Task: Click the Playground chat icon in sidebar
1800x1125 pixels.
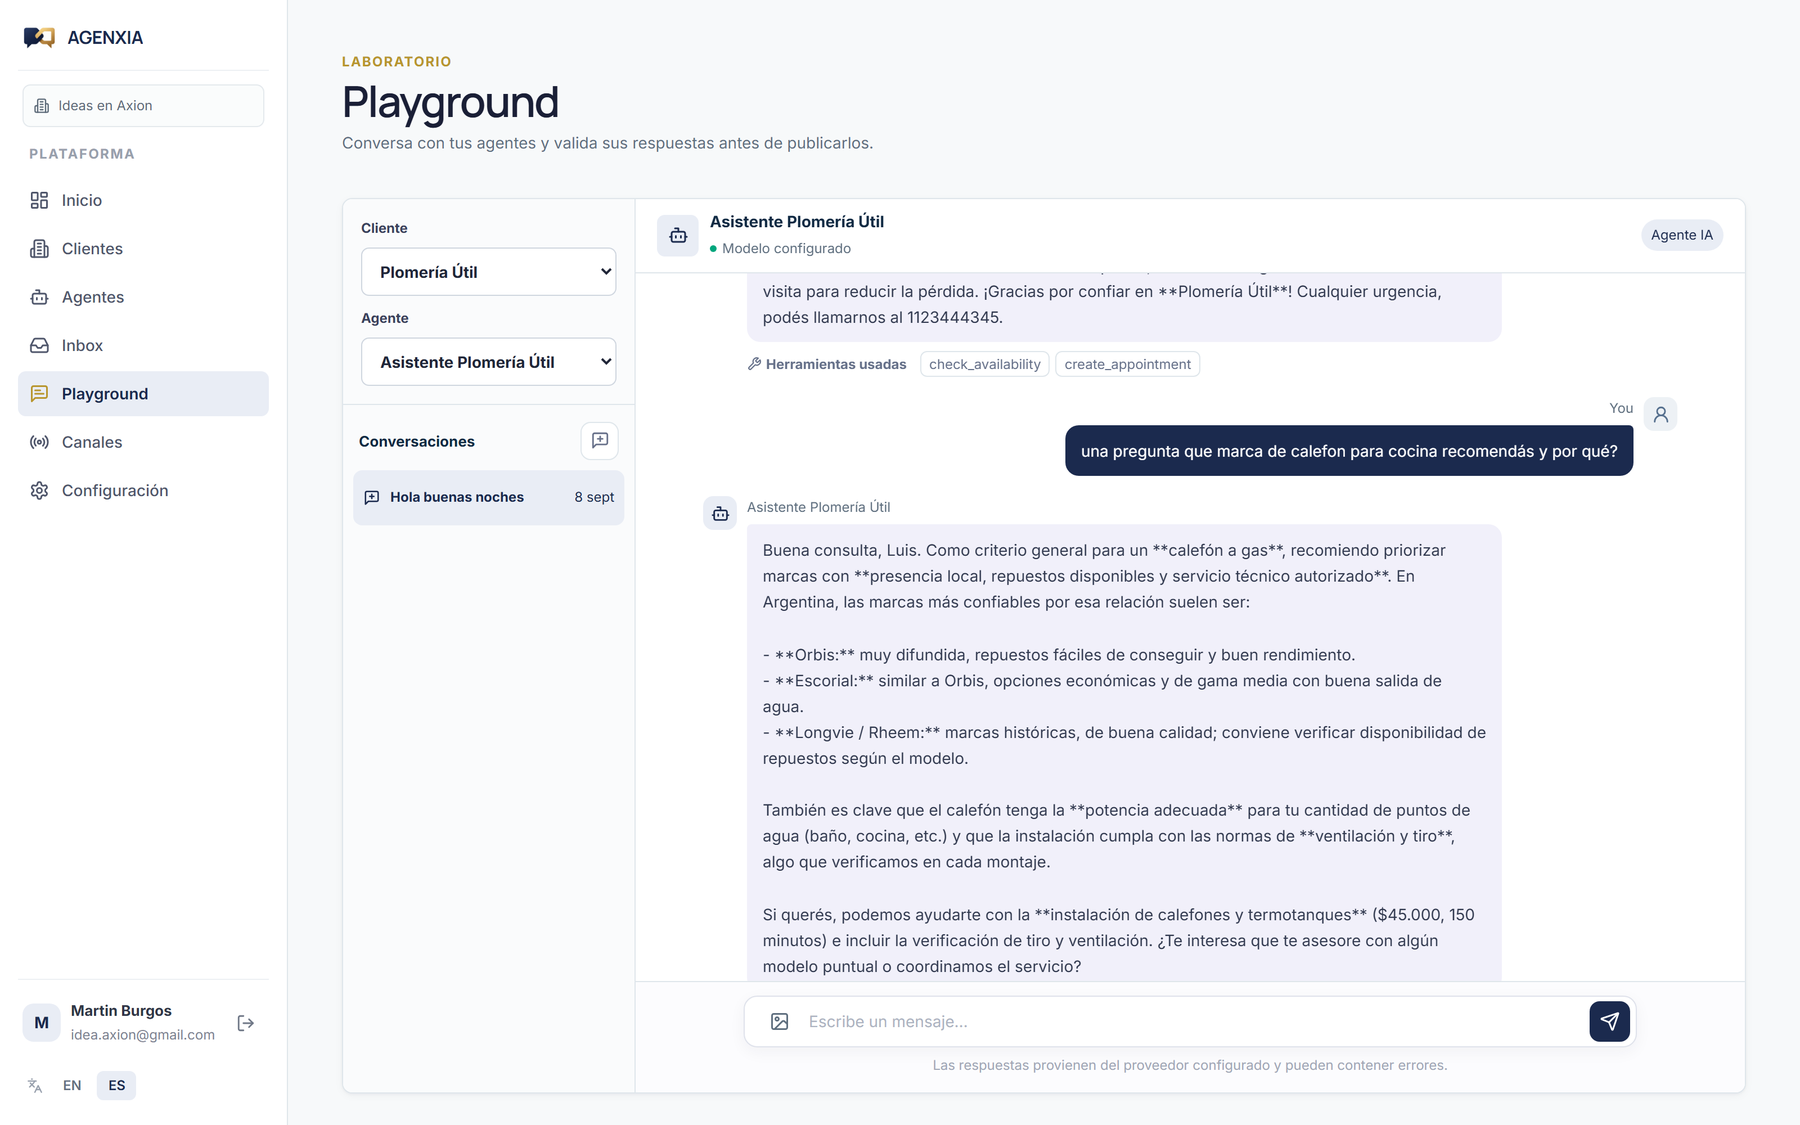Action: (39, 394)
